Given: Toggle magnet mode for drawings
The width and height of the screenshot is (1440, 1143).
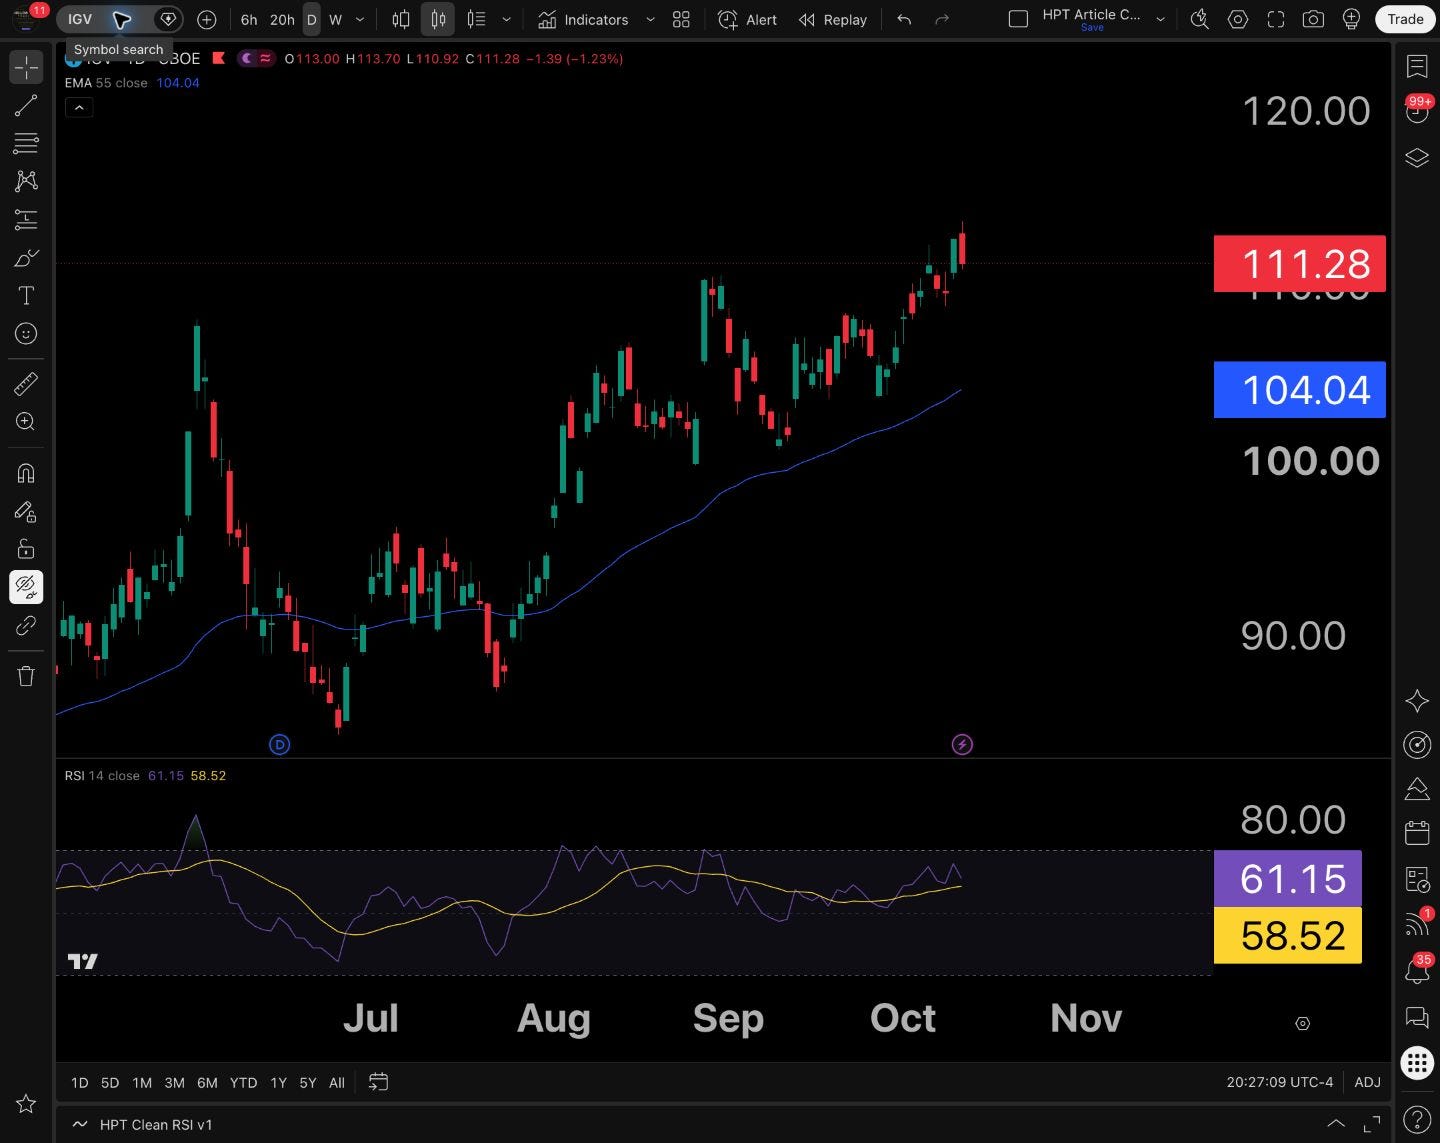Looking at the screenshot, I should [26, 473].
